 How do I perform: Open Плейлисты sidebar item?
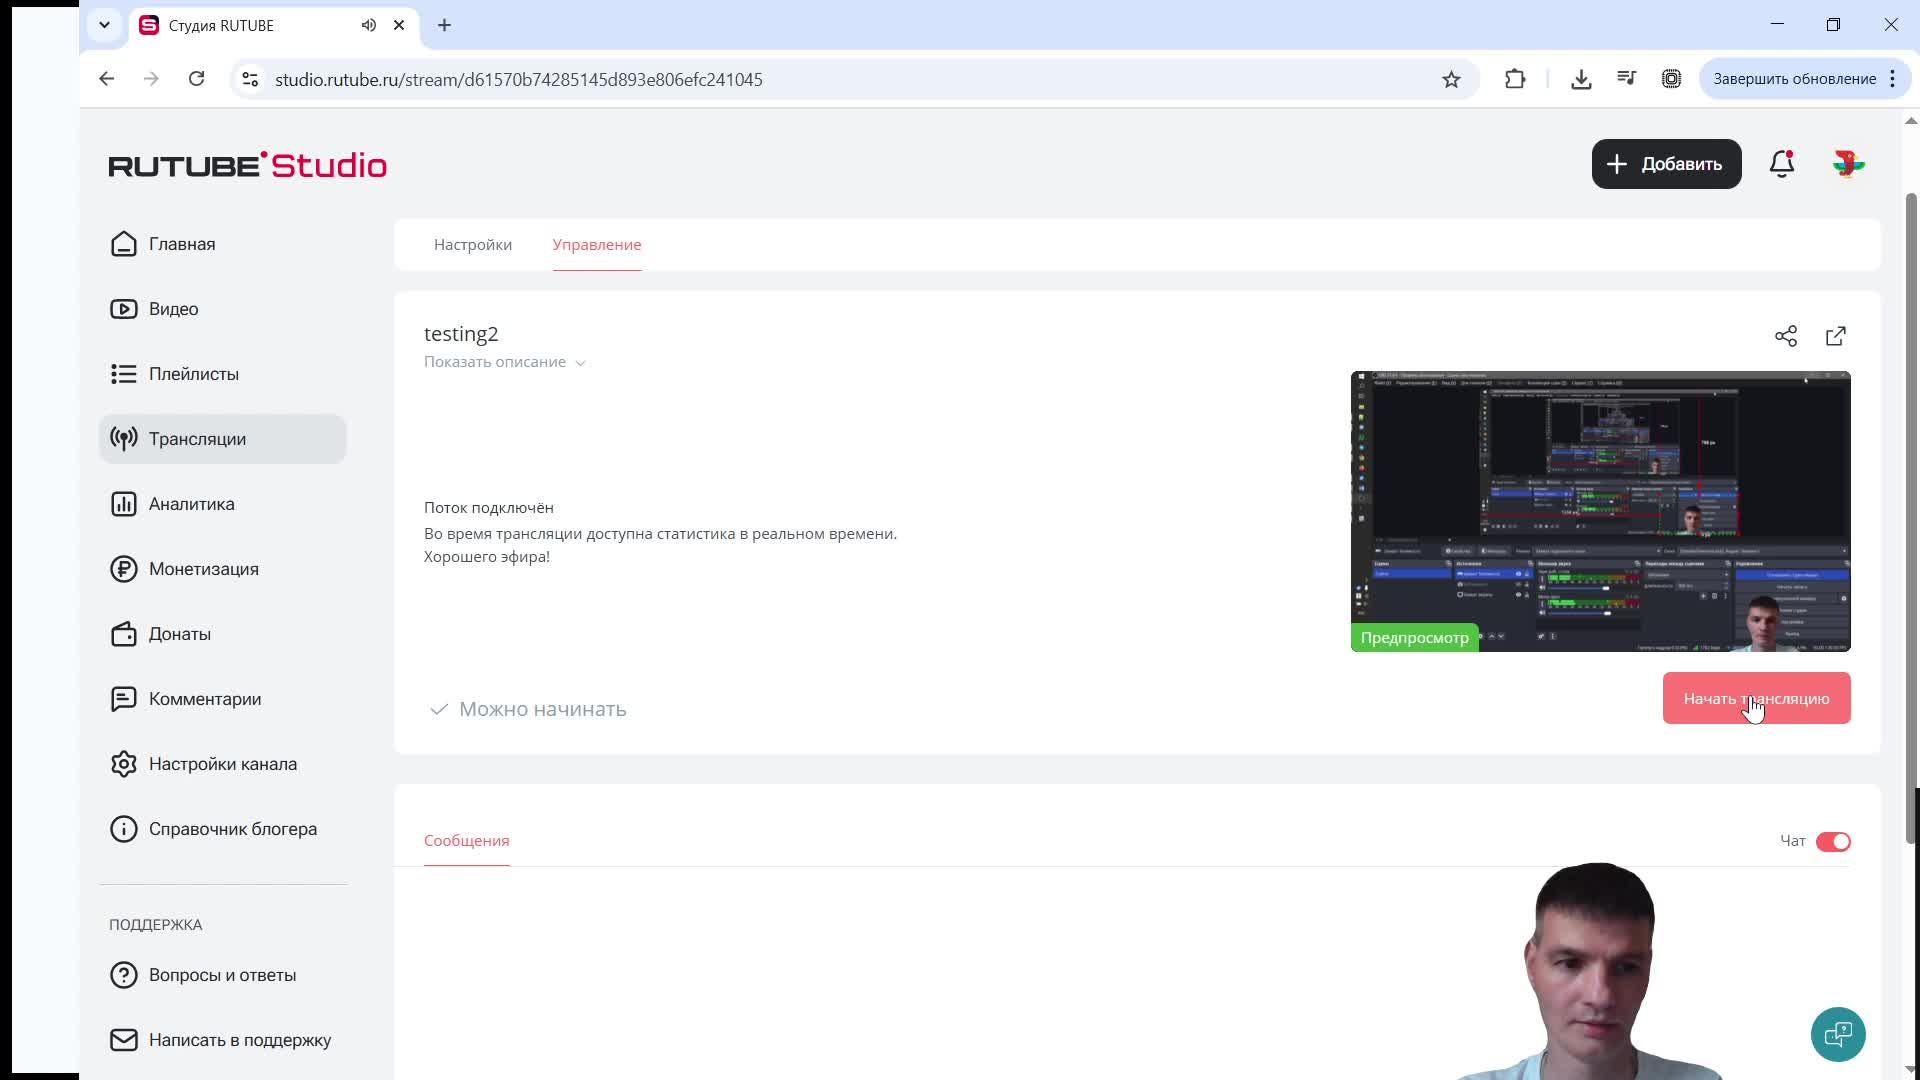point(222,374)
